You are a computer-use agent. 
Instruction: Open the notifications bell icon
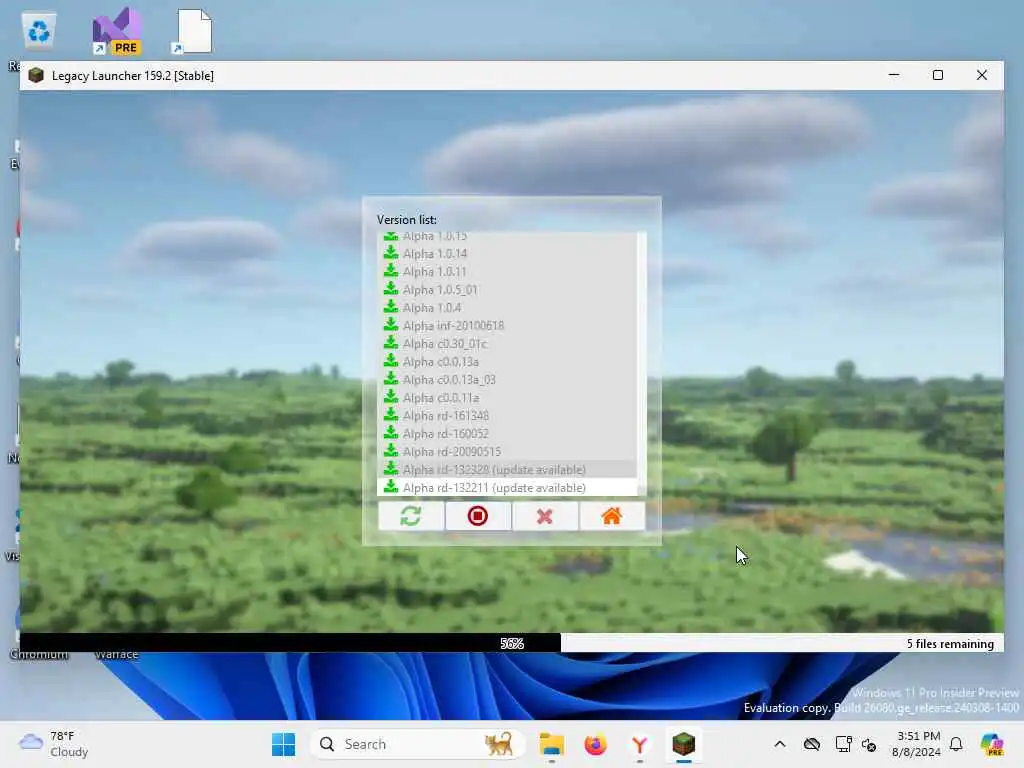pyautogui.click(x=956, y=744)
